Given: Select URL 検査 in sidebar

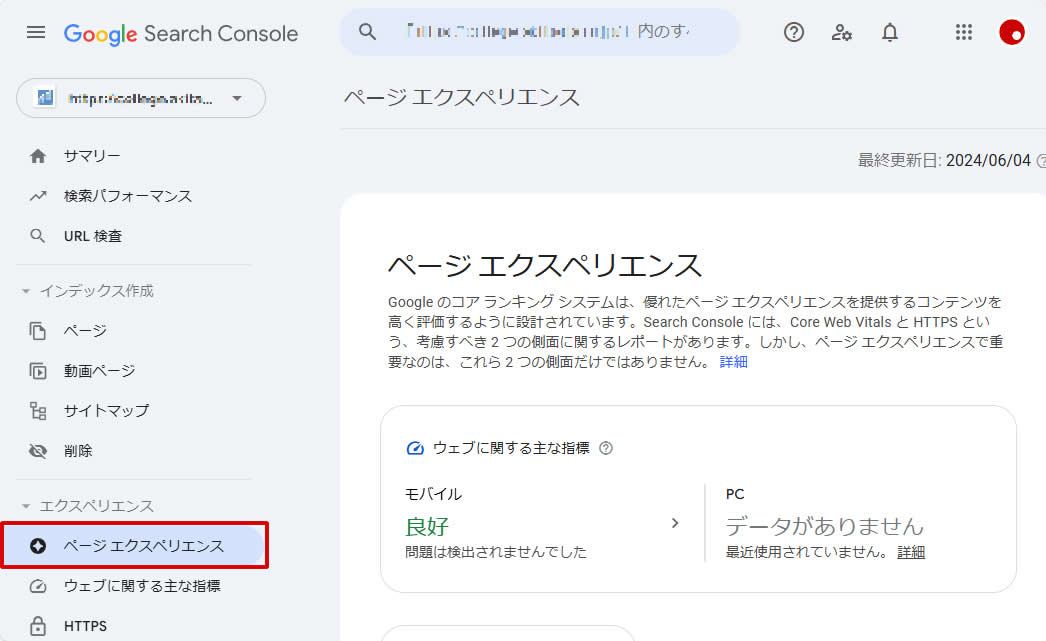Looking at the screenshot, I should coord(93,236).
